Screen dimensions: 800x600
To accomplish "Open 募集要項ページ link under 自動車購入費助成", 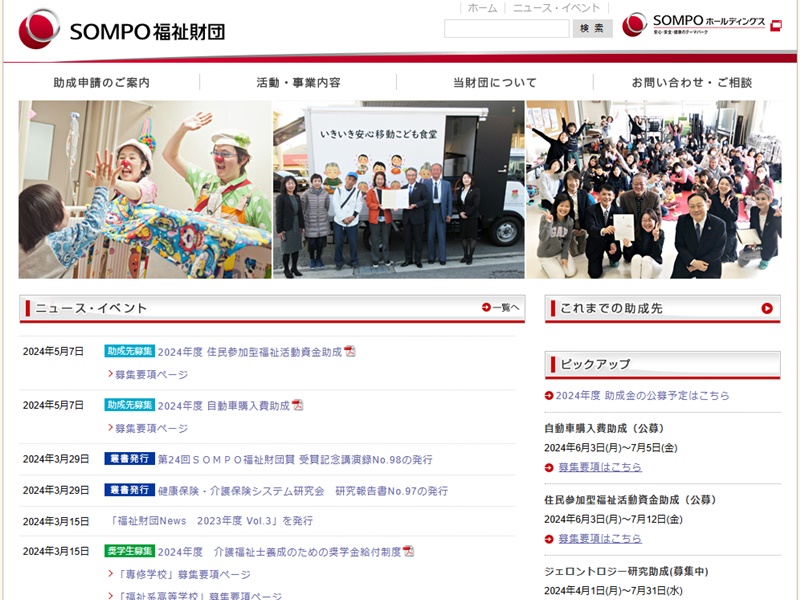I will [152, 428].
